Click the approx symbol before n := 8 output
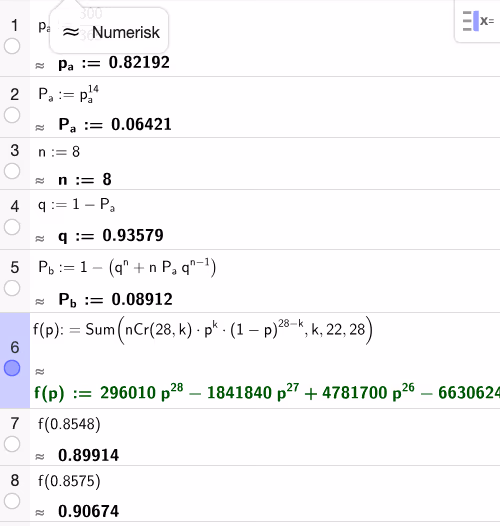This screenshot has height=526, width=500. click(40, 181)
